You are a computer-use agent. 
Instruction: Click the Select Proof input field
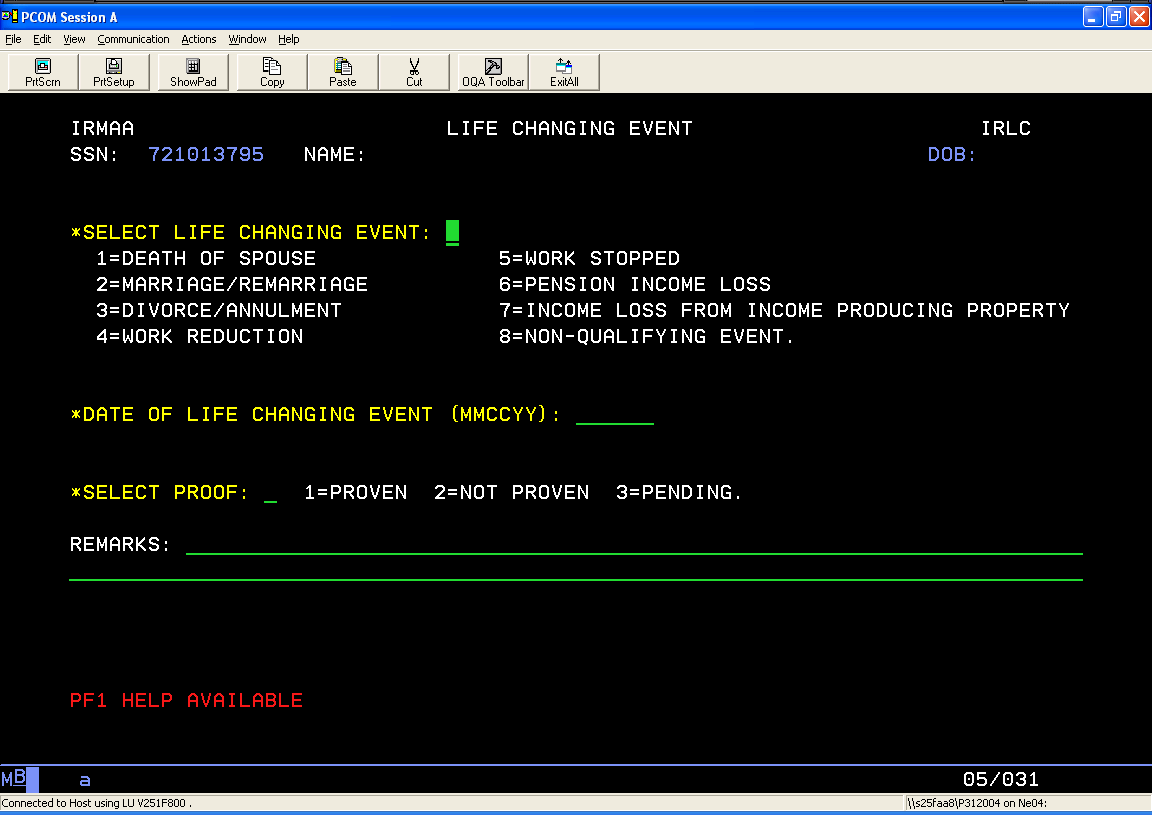[x=270, y=493]
